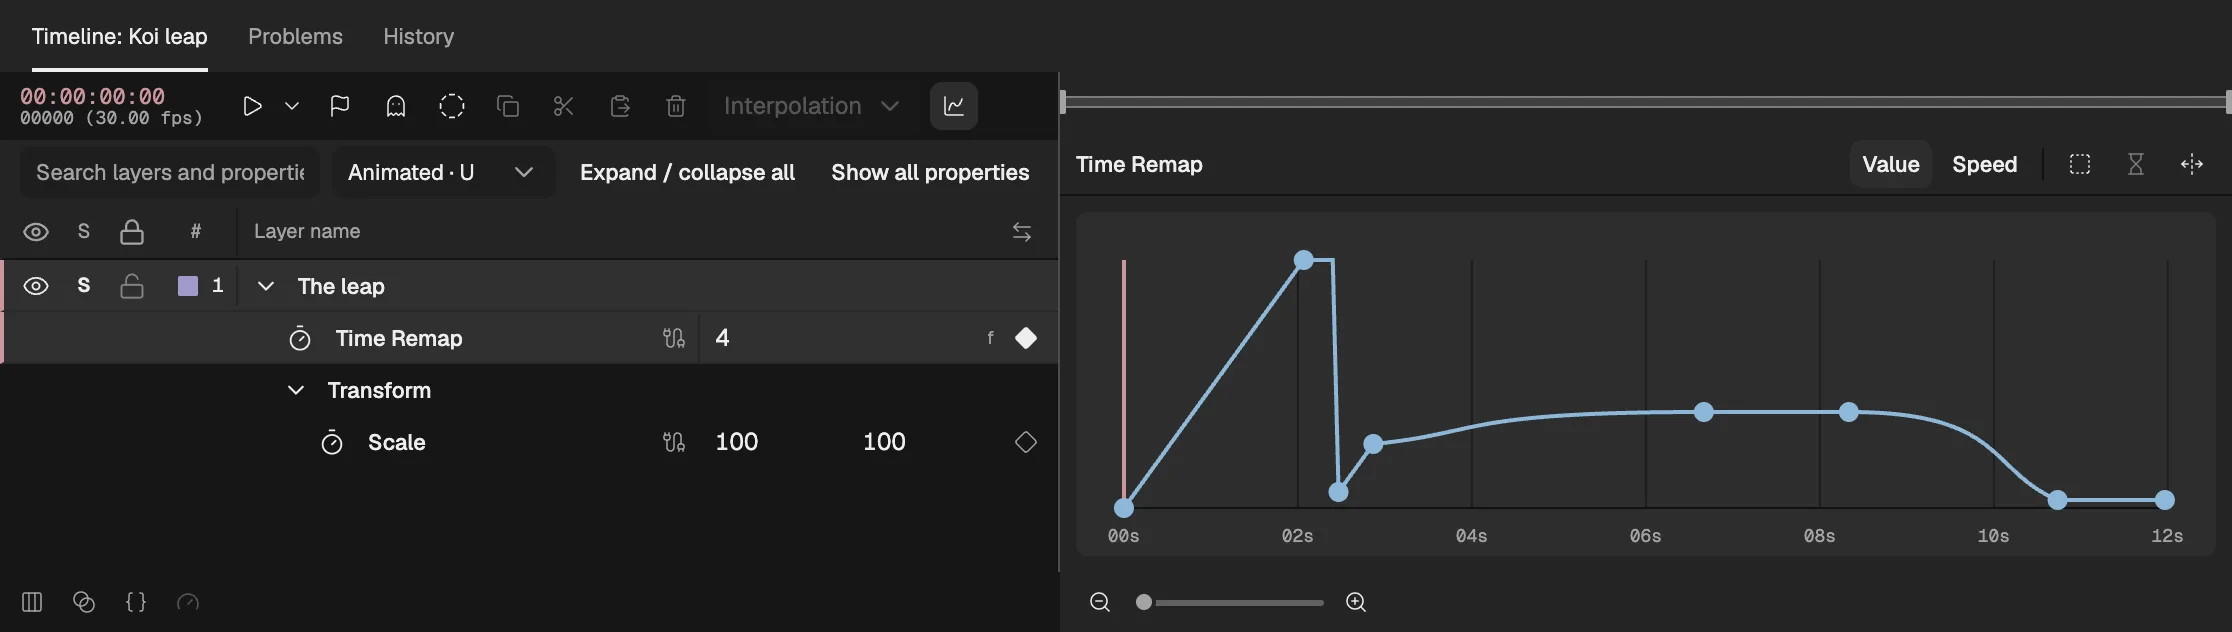This screenshot has width=2232, height=632.
Task: Click the hourglass icon in graph toolbar
Action: click(x=2136, y=164)
